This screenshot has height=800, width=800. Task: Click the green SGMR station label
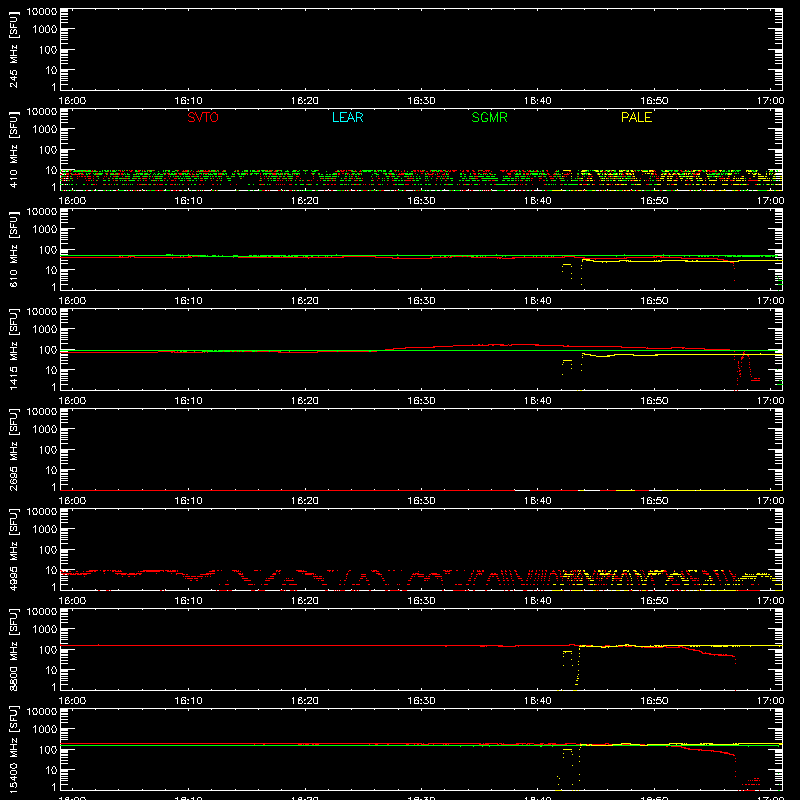coord(489,117)
